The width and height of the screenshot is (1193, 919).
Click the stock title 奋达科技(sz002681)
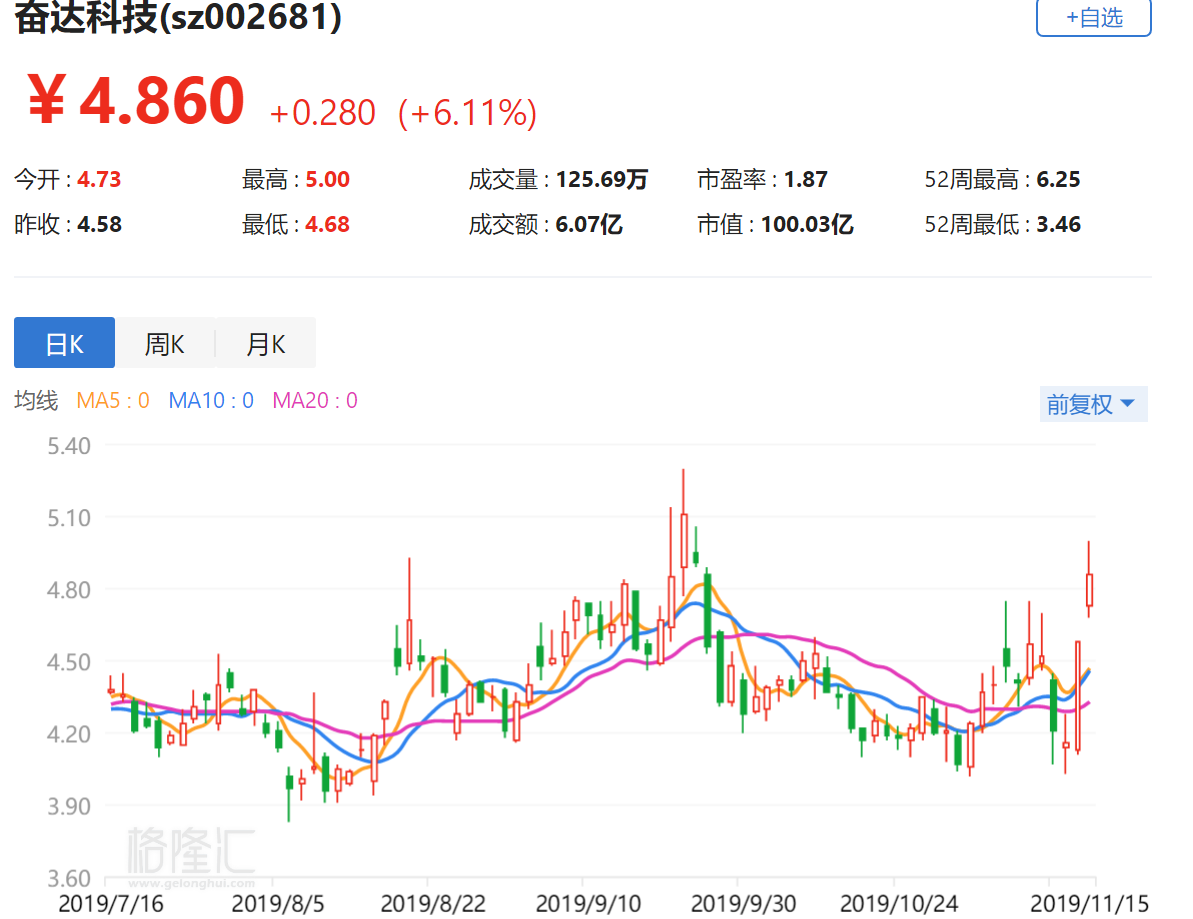click(x=178, y=17)
